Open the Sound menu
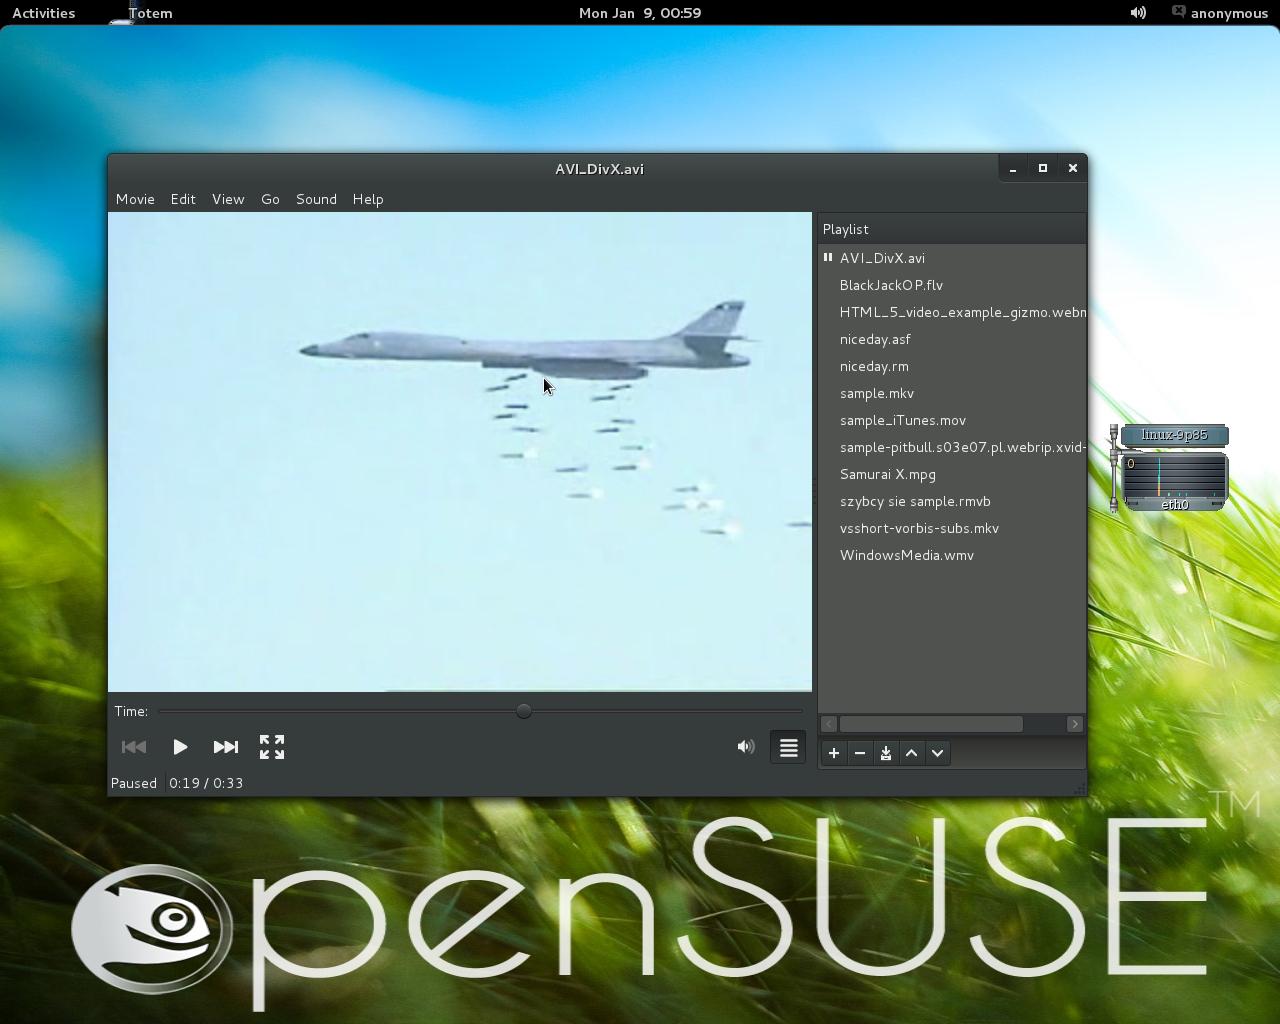Screen dimensions: 1280x1024 (x=316, y=199)
